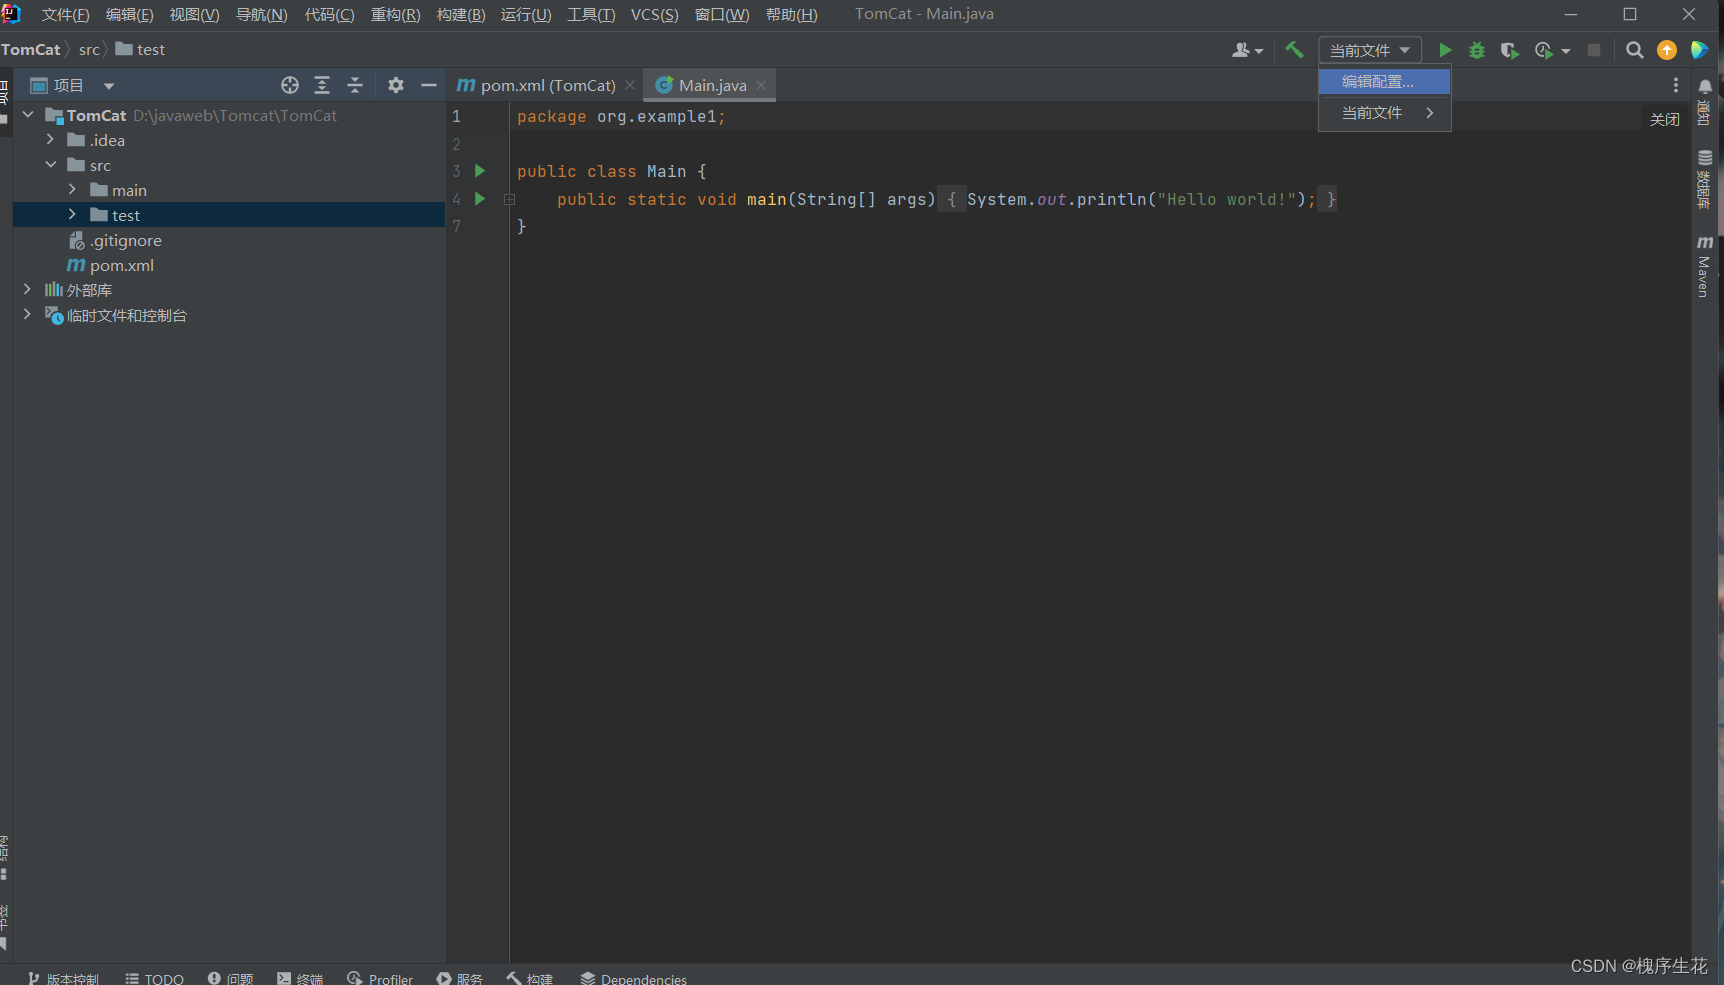Open the Profiler run icon
Image resolution: width=1724 pixels, height=985 pixels.
(x=1544, y=50)
